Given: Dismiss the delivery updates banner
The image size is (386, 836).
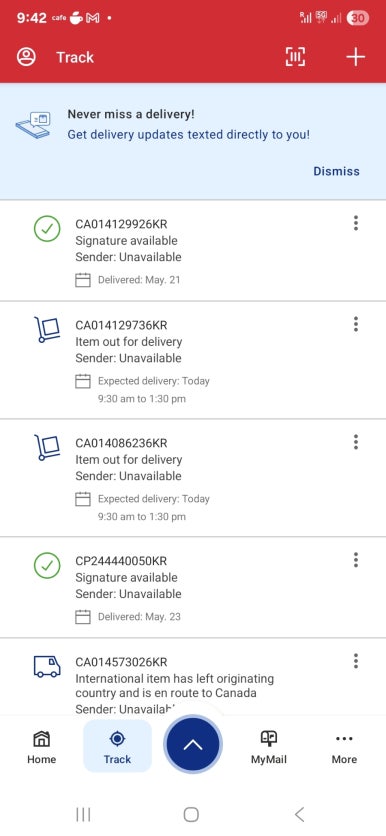Looking at the screenshot, I should tap(336, 171).
